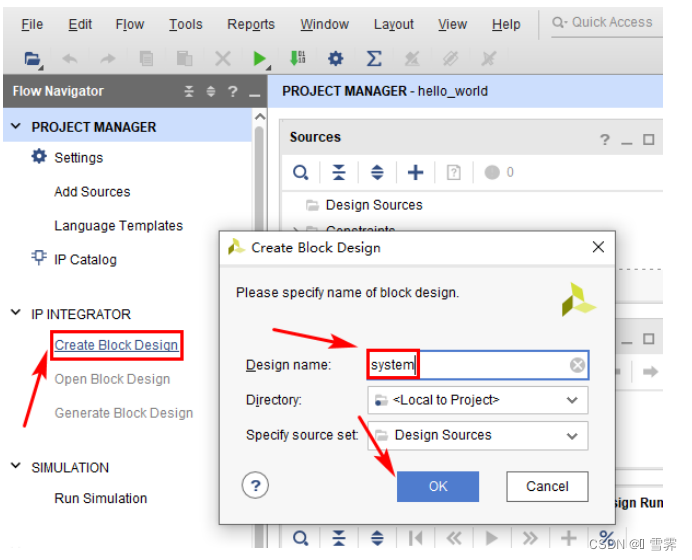The width and height of the screenshot is (692, 560).
Task: Click the Paste icon in toolbar
Action: pos(184,58)
